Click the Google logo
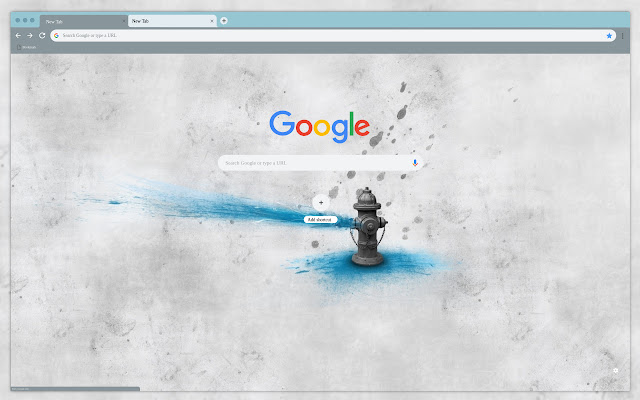 point(320,126)
